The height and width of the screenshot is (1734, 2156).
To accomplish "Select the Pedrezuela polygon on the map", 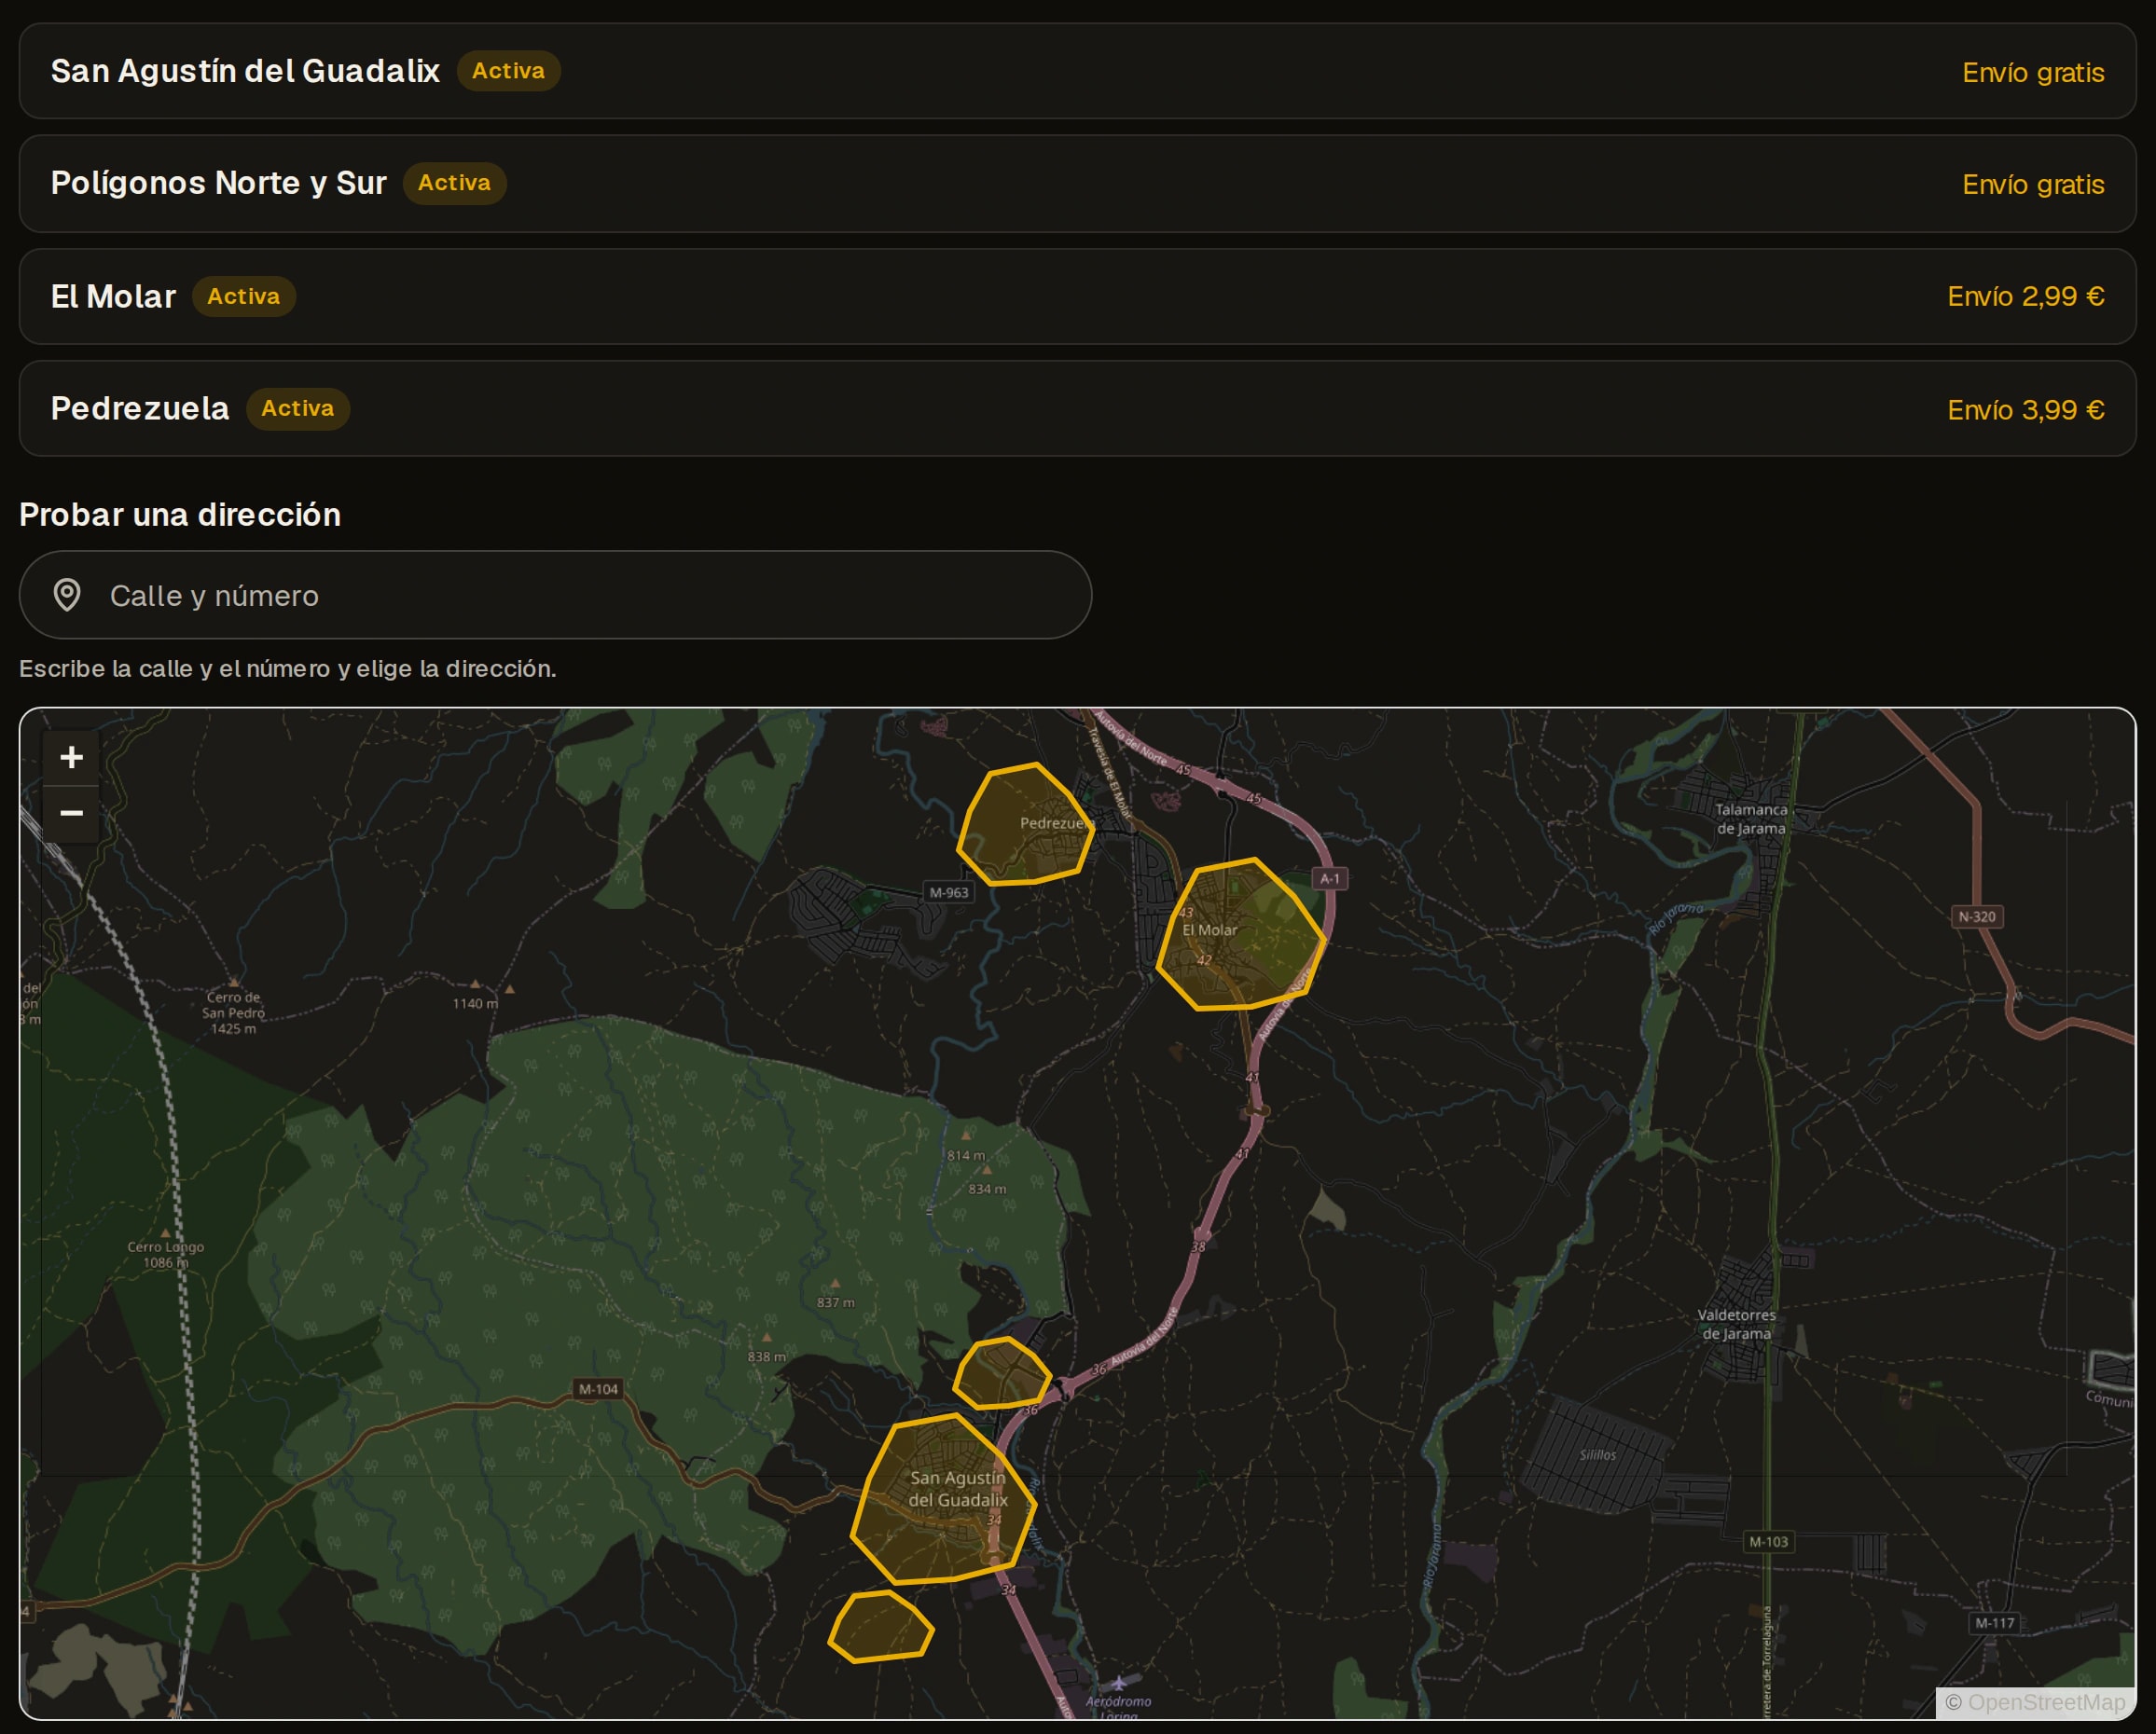I will [x=1025, y=826].
